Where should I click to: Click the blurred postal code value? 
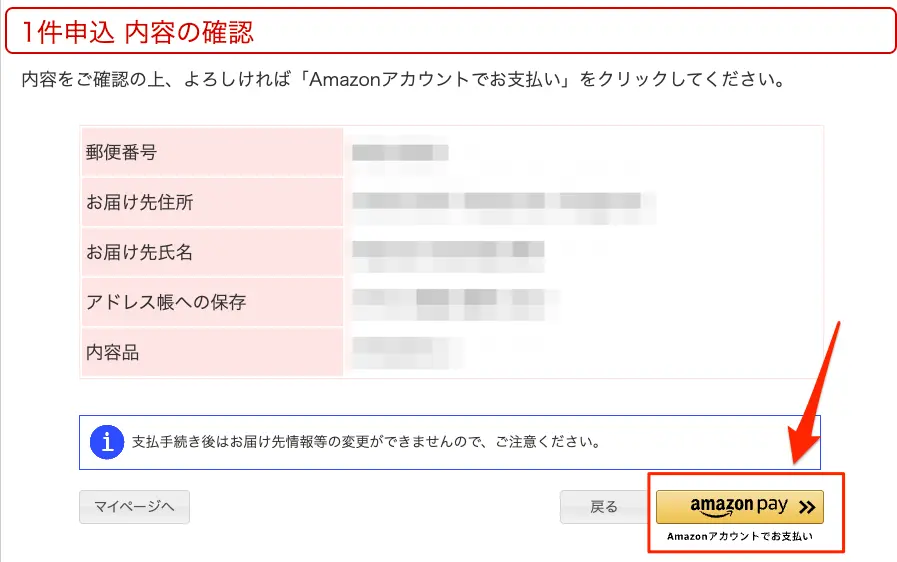(x=399, y=153)
